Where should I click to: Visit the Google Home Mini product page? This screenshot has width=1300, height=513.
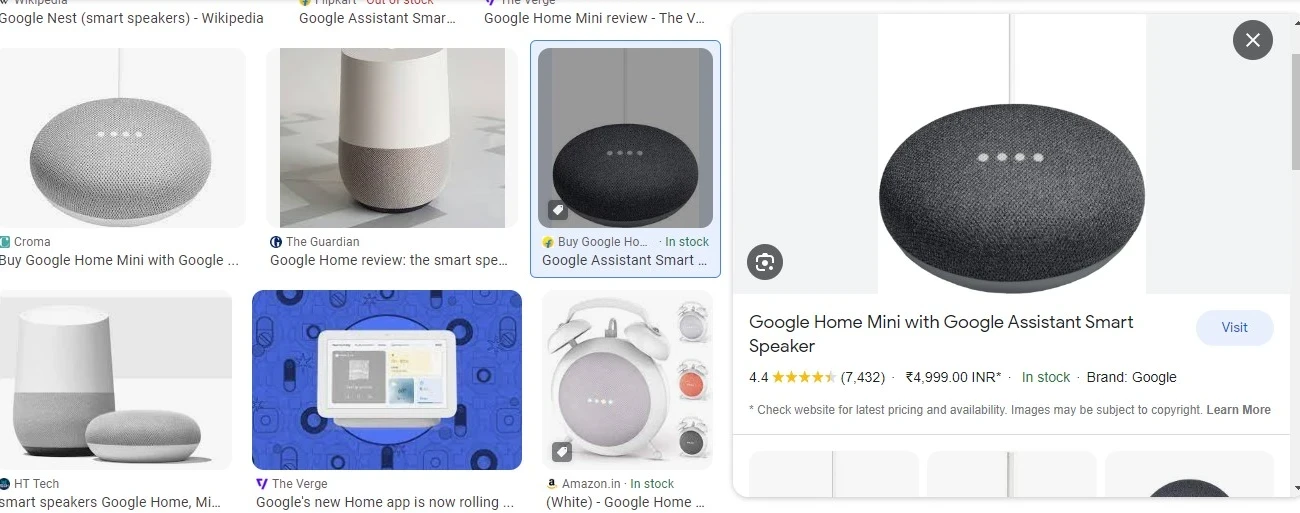coord(1234,328)
